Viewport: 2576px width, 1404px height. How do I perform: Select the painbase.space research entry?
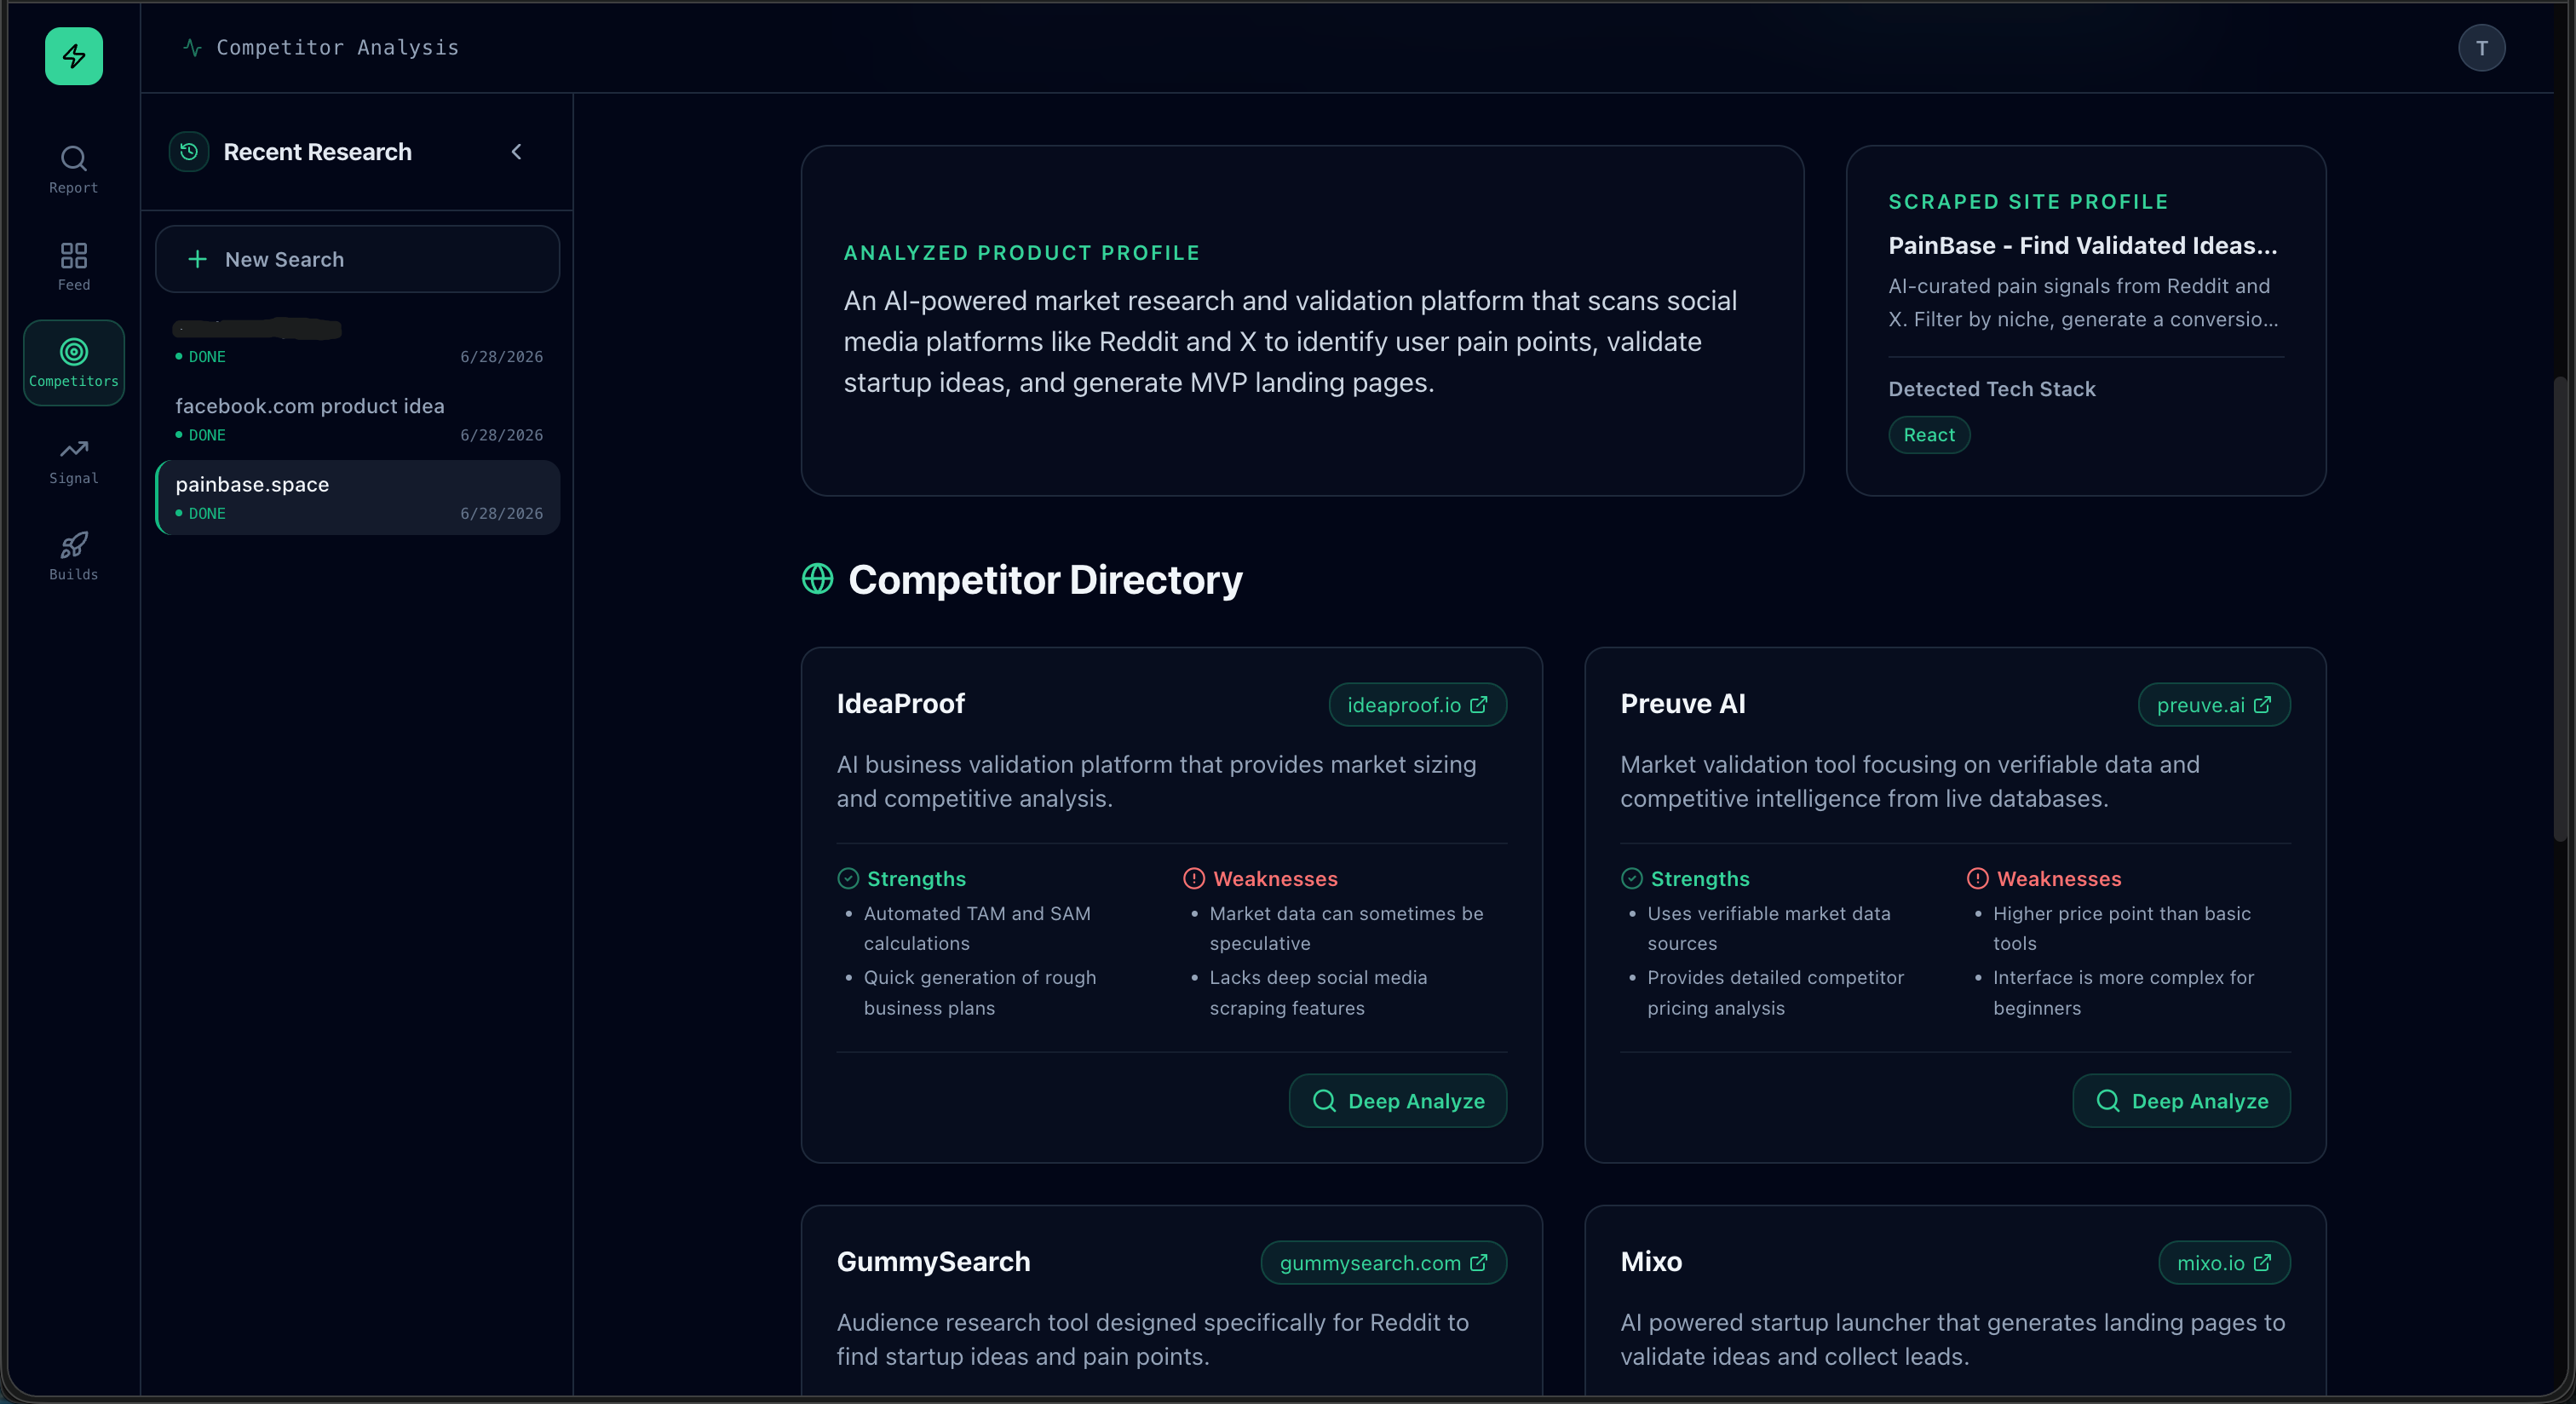point(357,498)
